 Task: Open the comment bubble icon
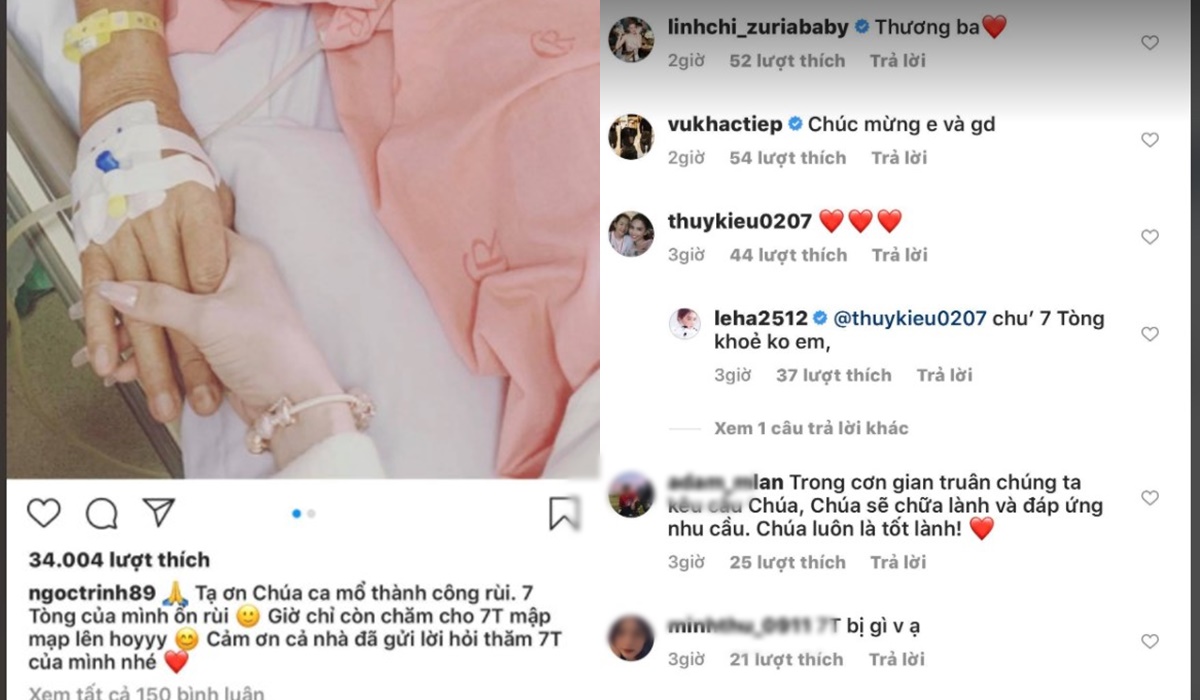[102, 514]
